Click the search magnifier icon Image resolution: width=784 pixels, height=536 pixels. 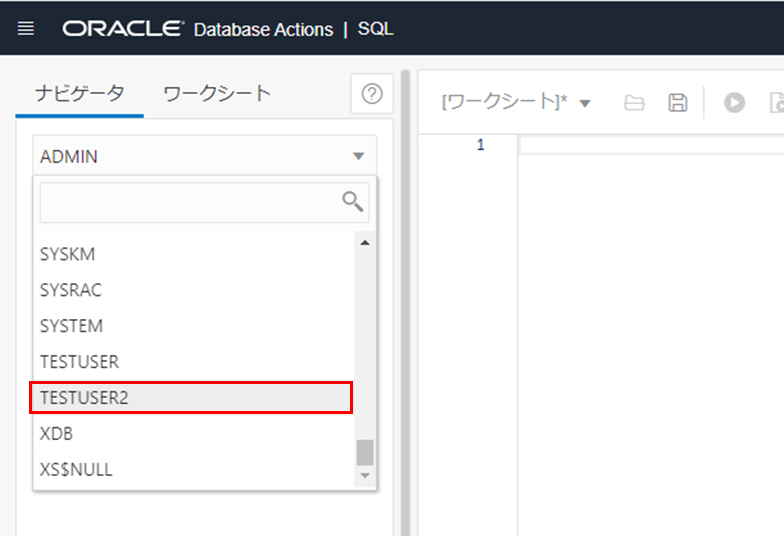[x=353, y=201]
